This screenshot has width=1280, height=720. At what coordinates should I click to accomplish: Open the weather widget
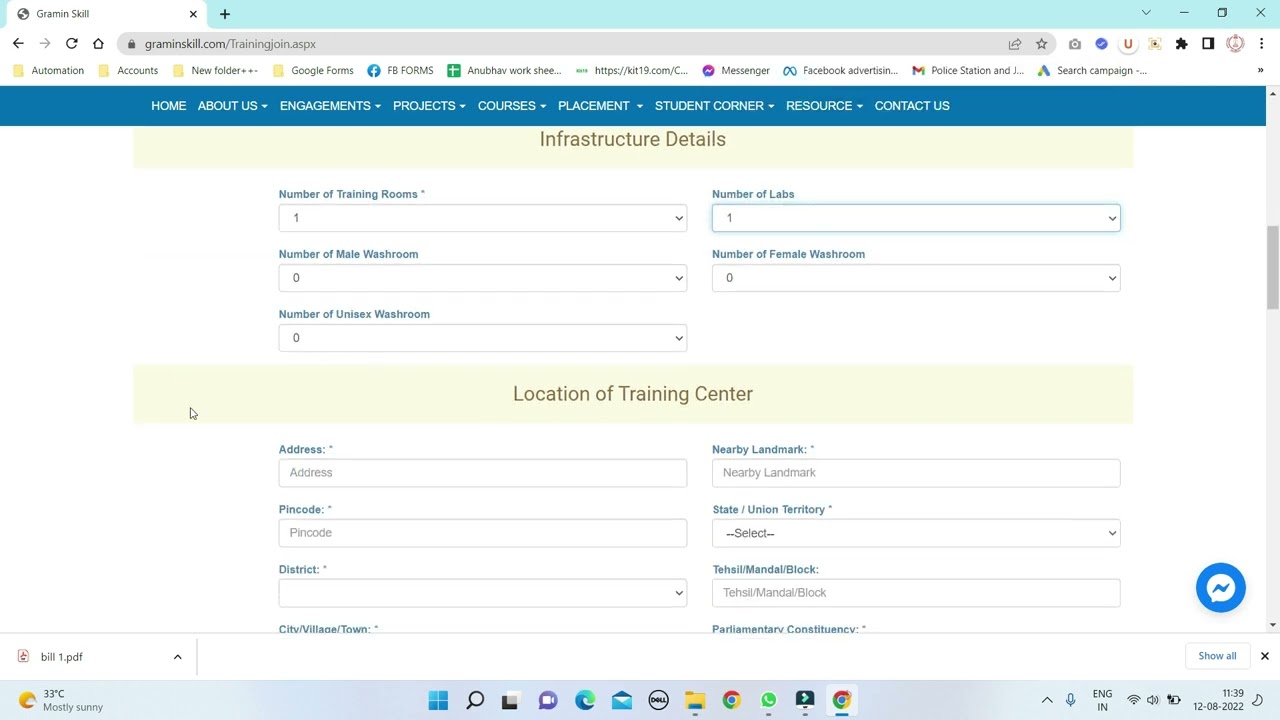pyautogui.click(x=60, y=700)
